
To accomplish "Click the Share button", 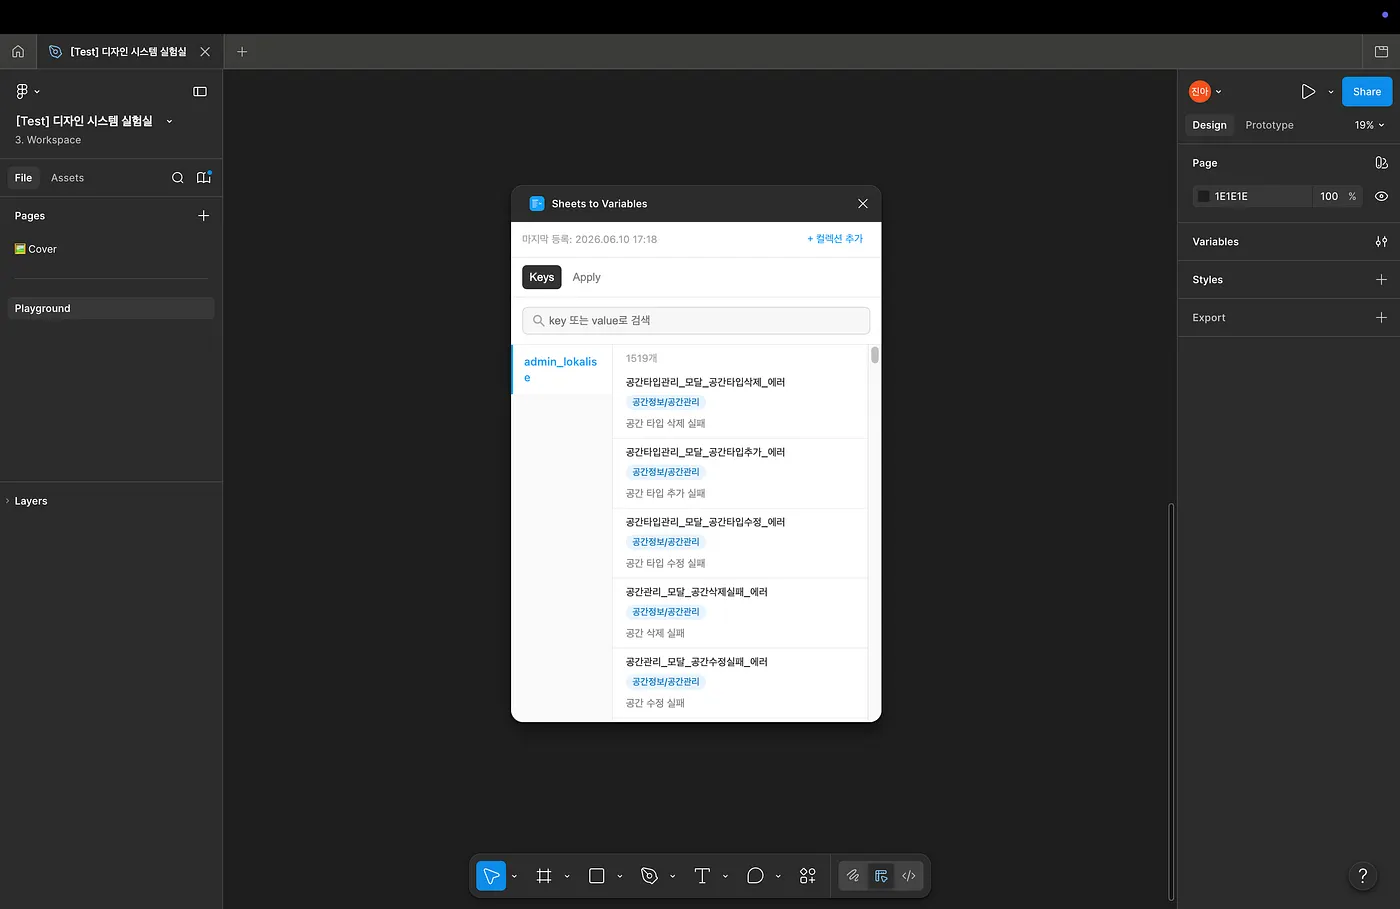I will (1367, 92).
